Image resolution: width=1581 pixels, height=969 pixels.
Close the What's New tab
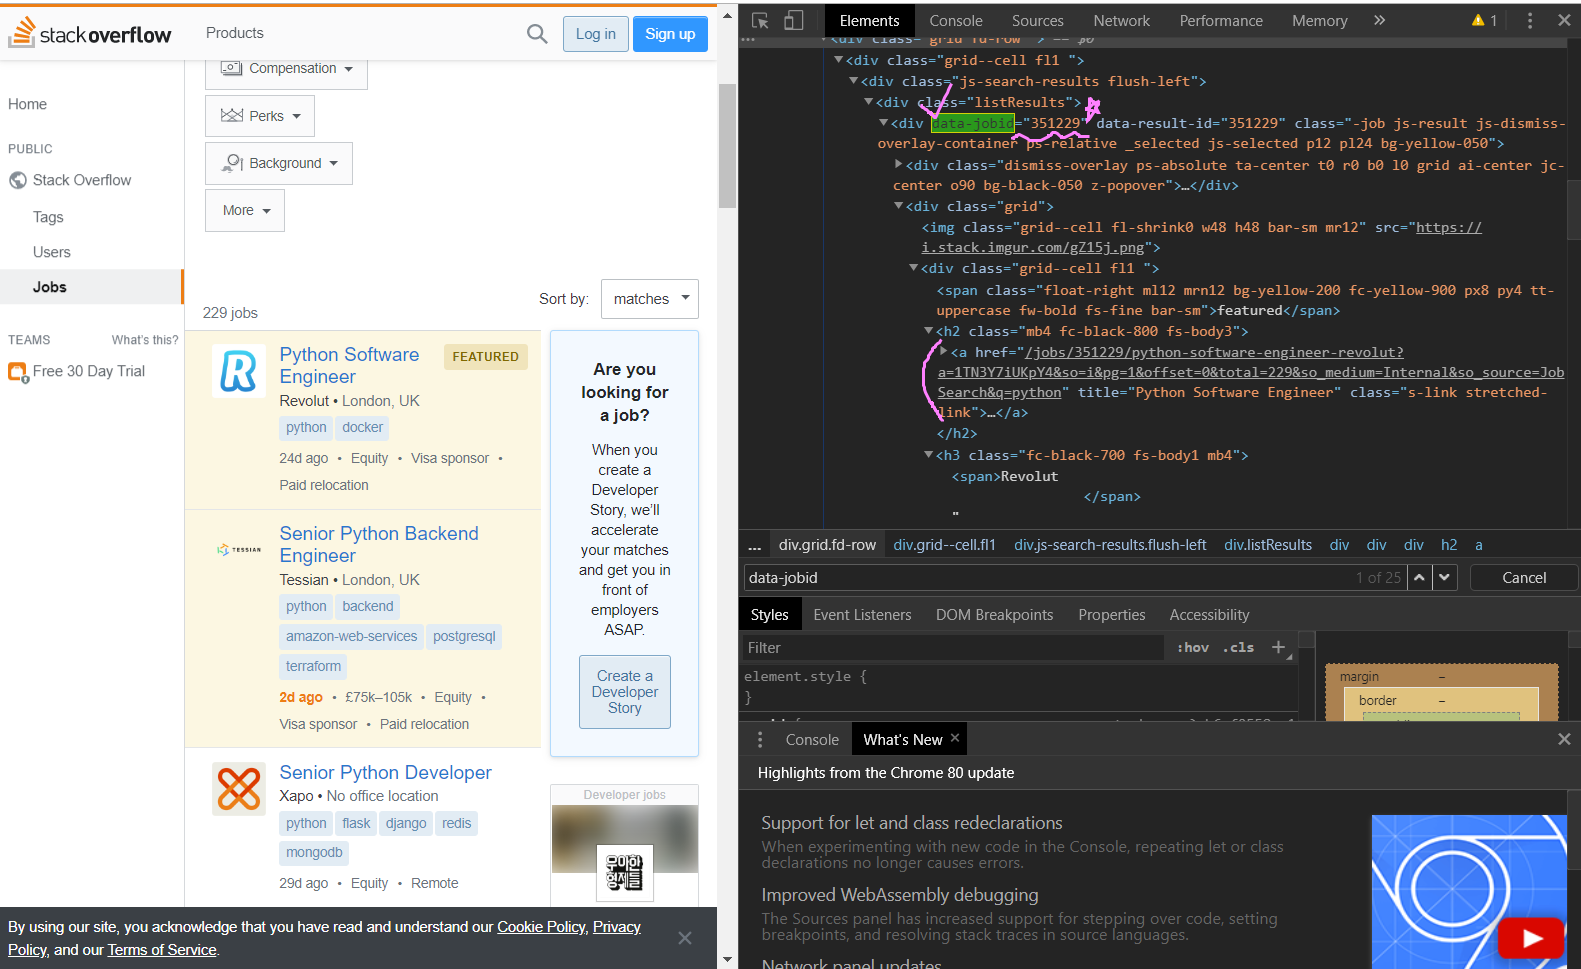[x=955, y=738]
